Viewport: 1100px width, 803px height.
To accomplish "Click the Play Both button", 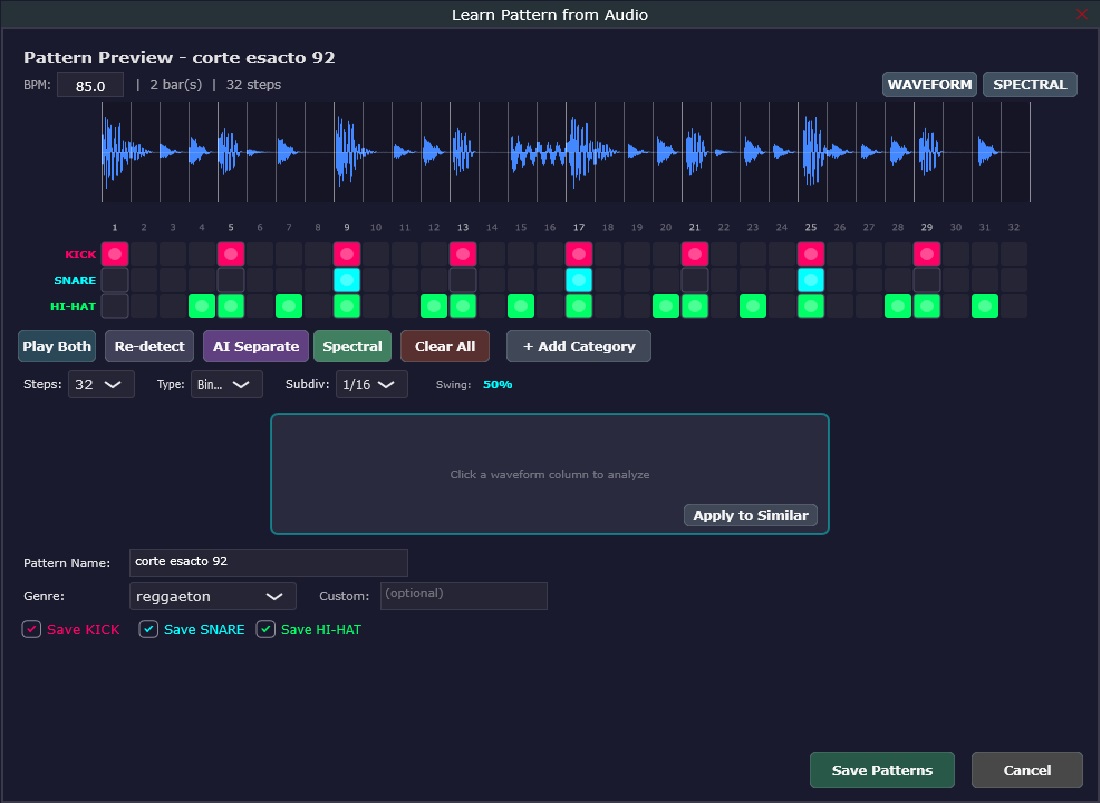I will (57, 346).
